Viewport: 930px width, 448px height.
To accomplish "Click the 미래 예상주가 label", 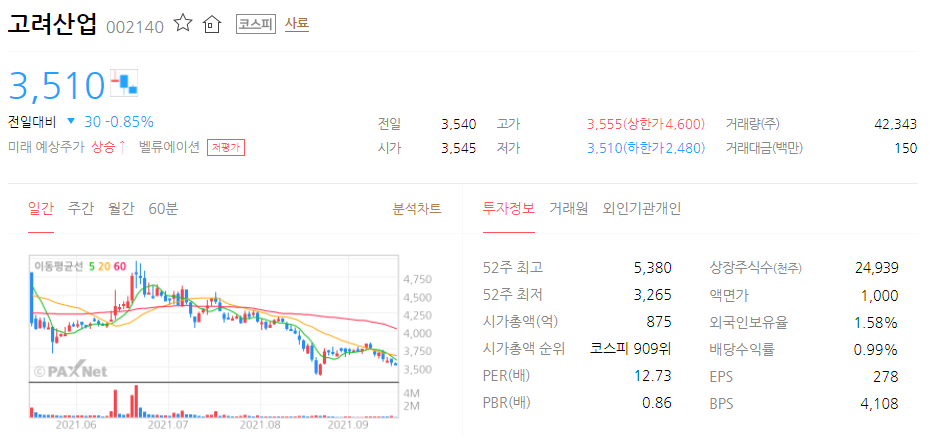I will click(47, 147).
